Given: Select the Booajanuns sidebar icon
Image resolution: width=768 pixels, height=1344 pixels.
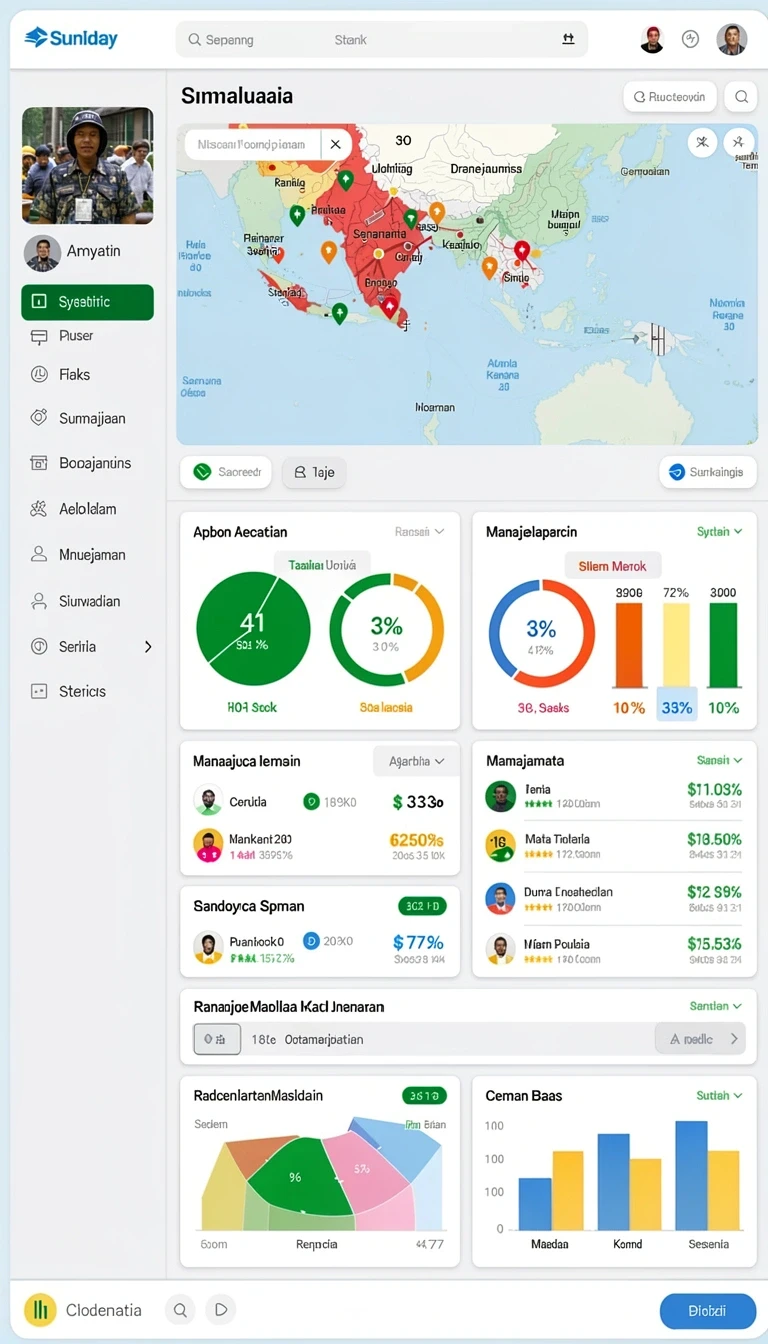Looking at the screenshot, I should click(39, 463).
